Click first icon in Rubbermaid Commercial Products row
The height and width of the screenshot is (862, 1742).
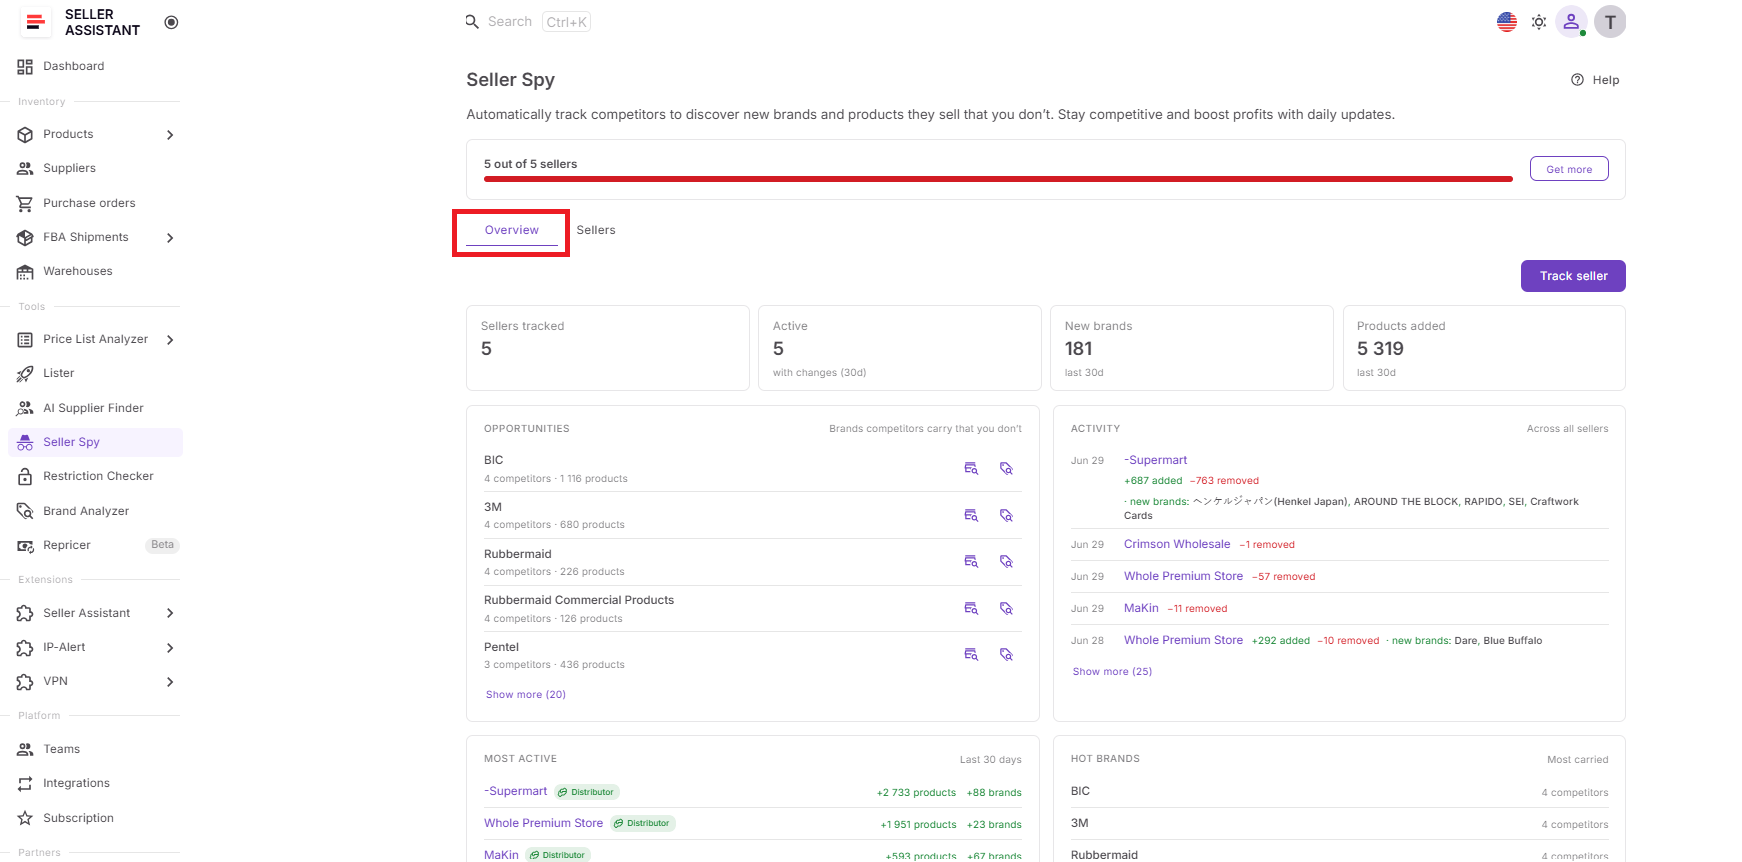tap(971, 609)
